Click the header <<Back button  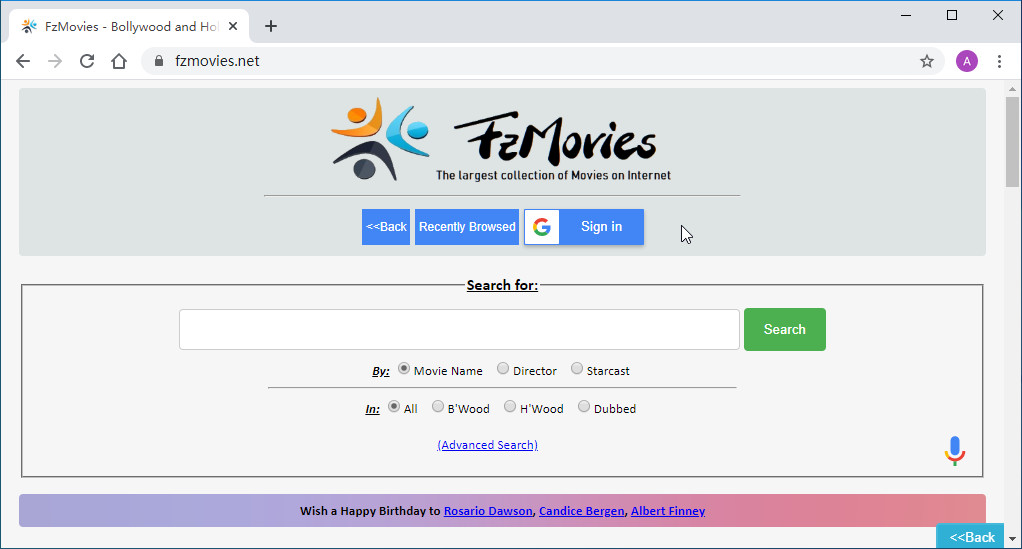pos(386,227)
